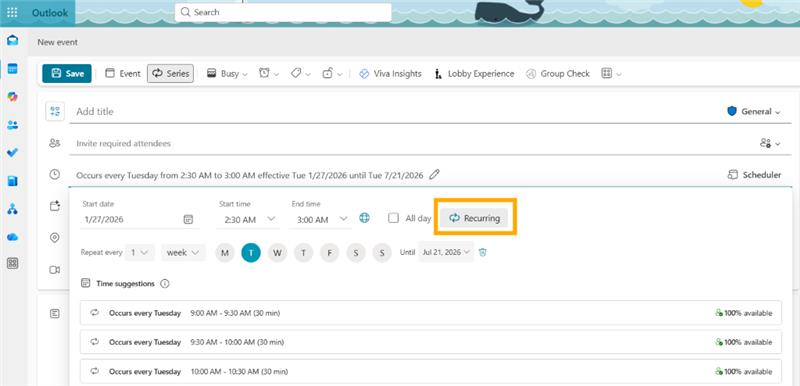Open the reminder alarm clock dropdown
This screenshot has width=800, height=386.
coord(269,73)
